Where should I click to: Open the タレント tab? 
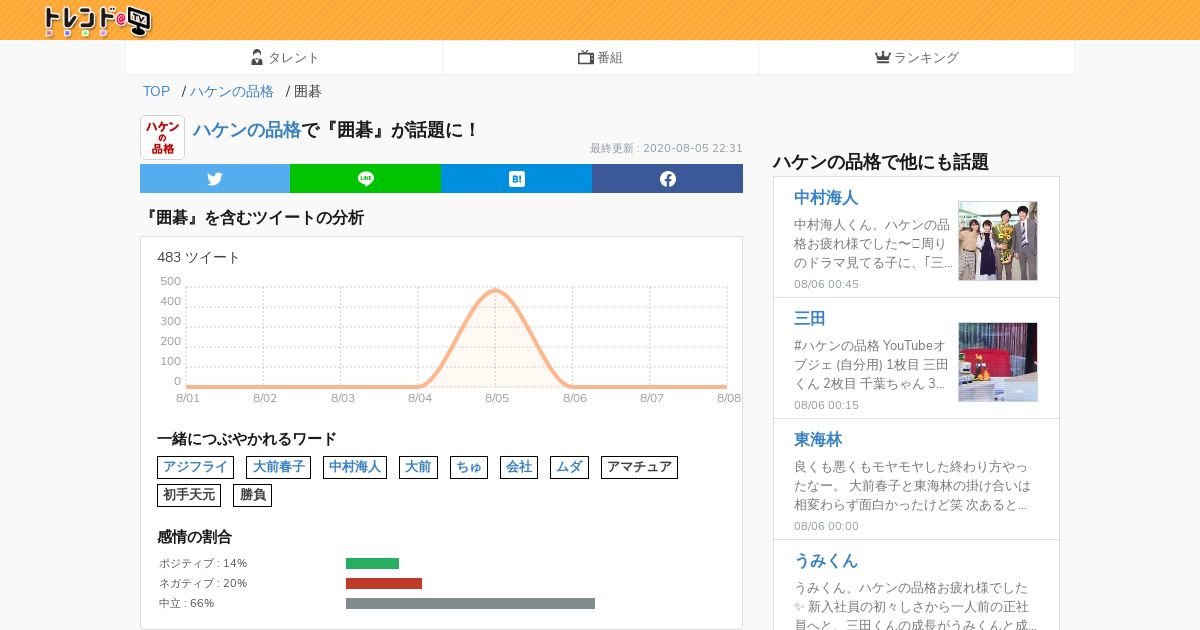(284, 57)
